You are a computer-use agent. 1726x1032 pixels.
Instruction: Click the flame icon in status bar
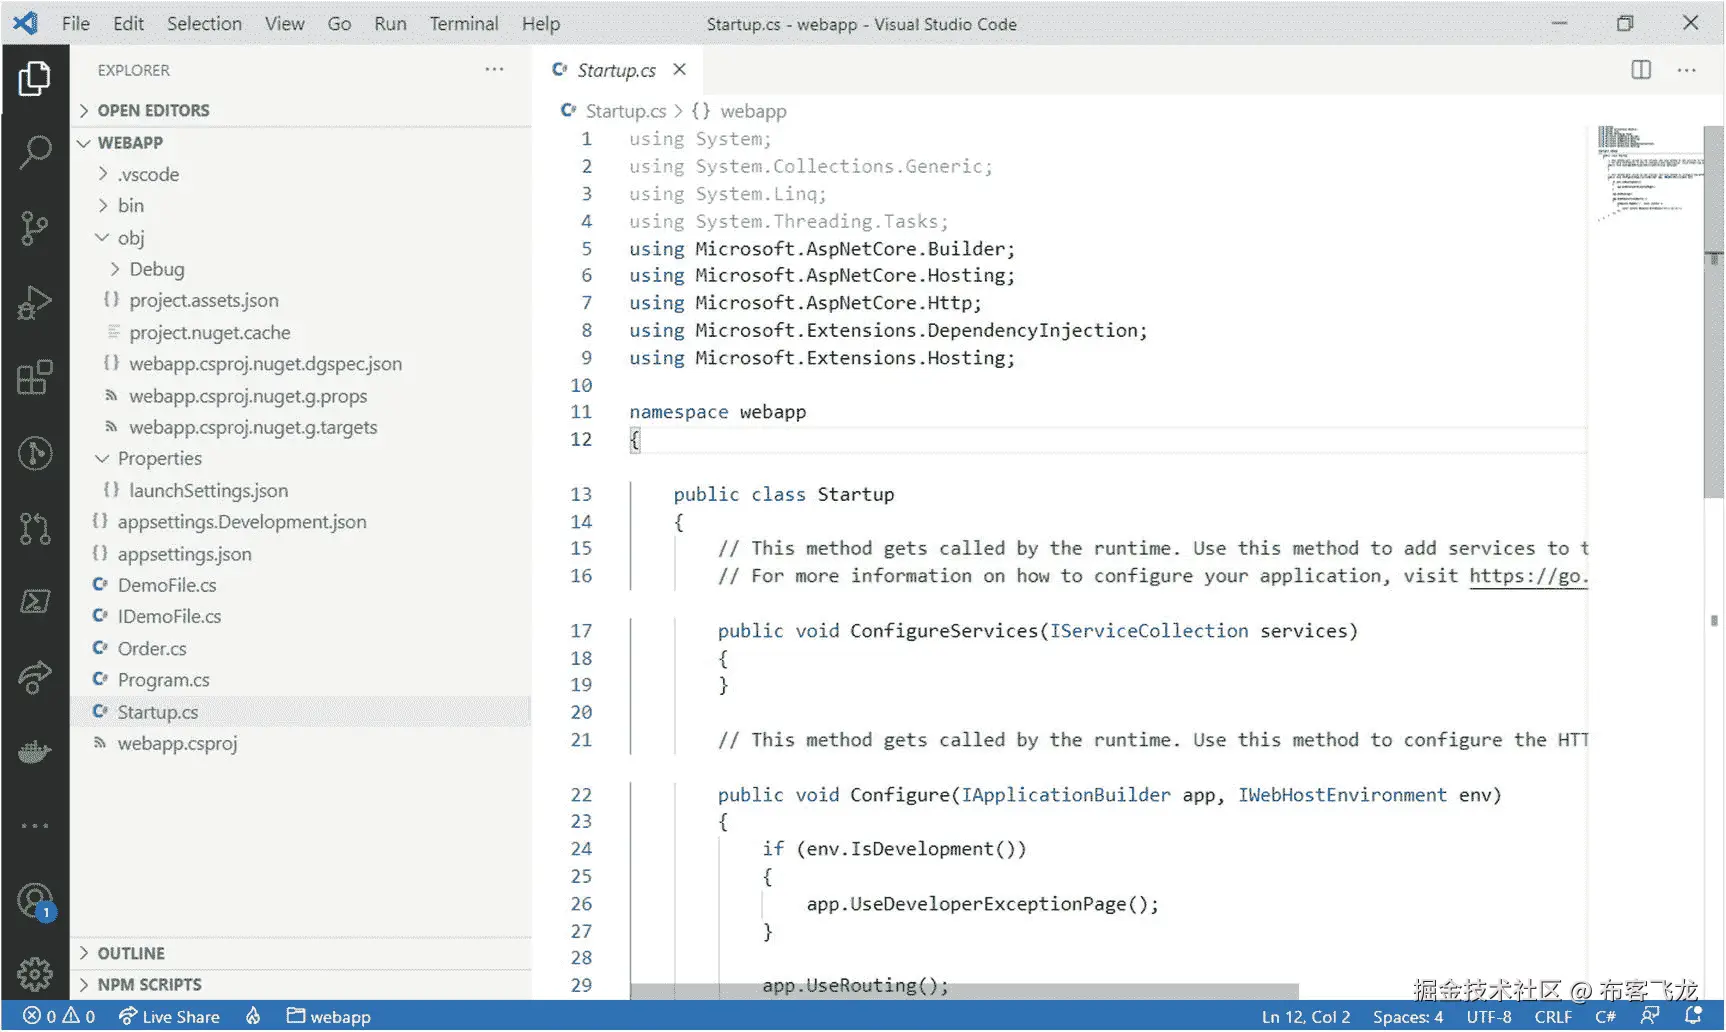[x=253, y=1016]
